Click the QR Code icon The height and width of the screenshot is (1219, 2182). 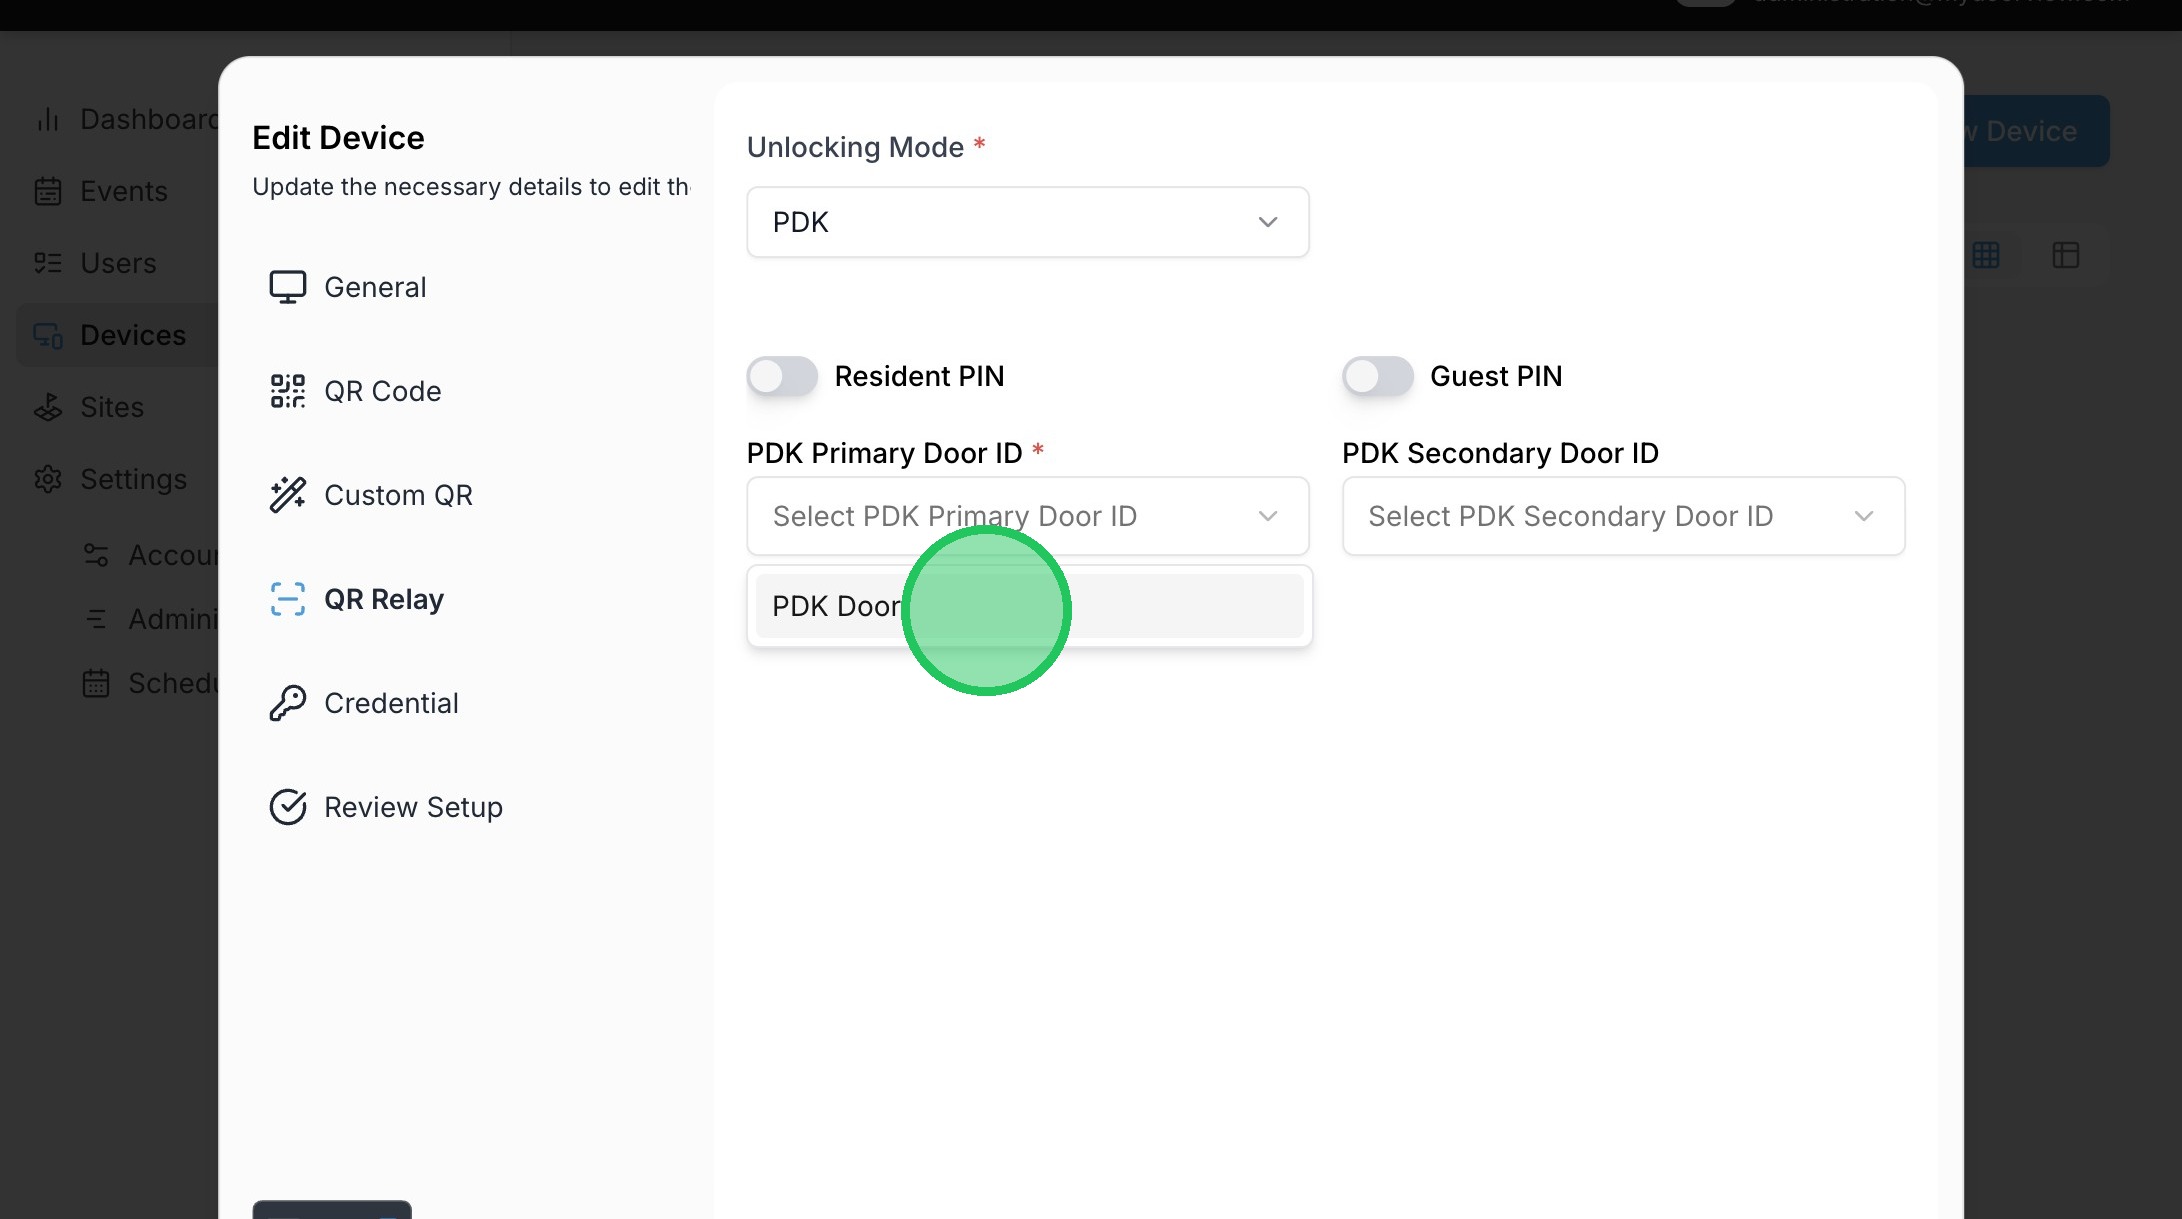(287, 391)
